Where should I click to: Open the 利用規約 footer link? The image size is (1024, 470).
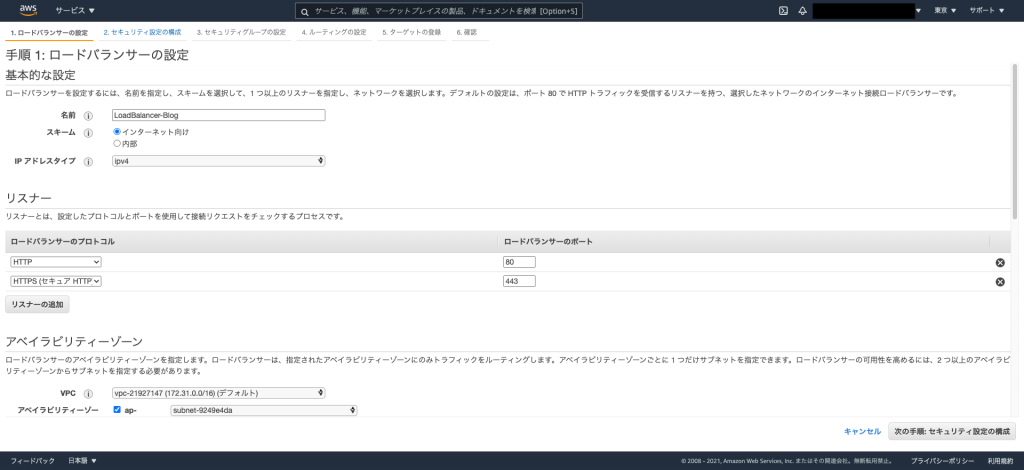coord(1000,461)
